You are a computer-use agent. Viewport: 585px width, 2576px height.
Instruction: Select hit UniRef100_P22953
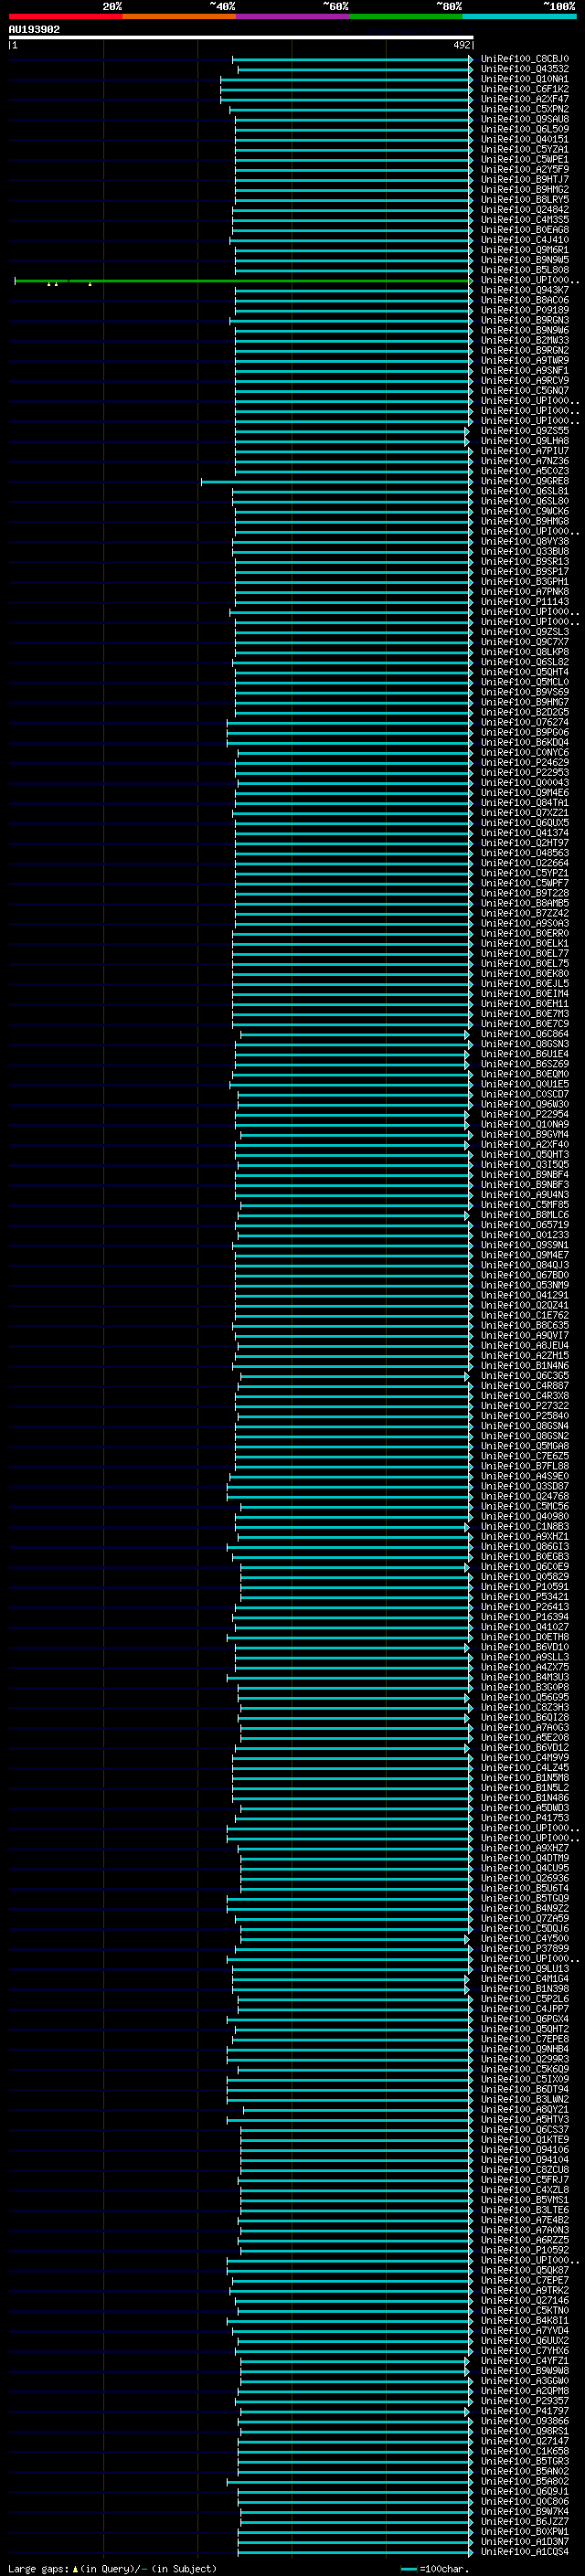tap(524, 773)
